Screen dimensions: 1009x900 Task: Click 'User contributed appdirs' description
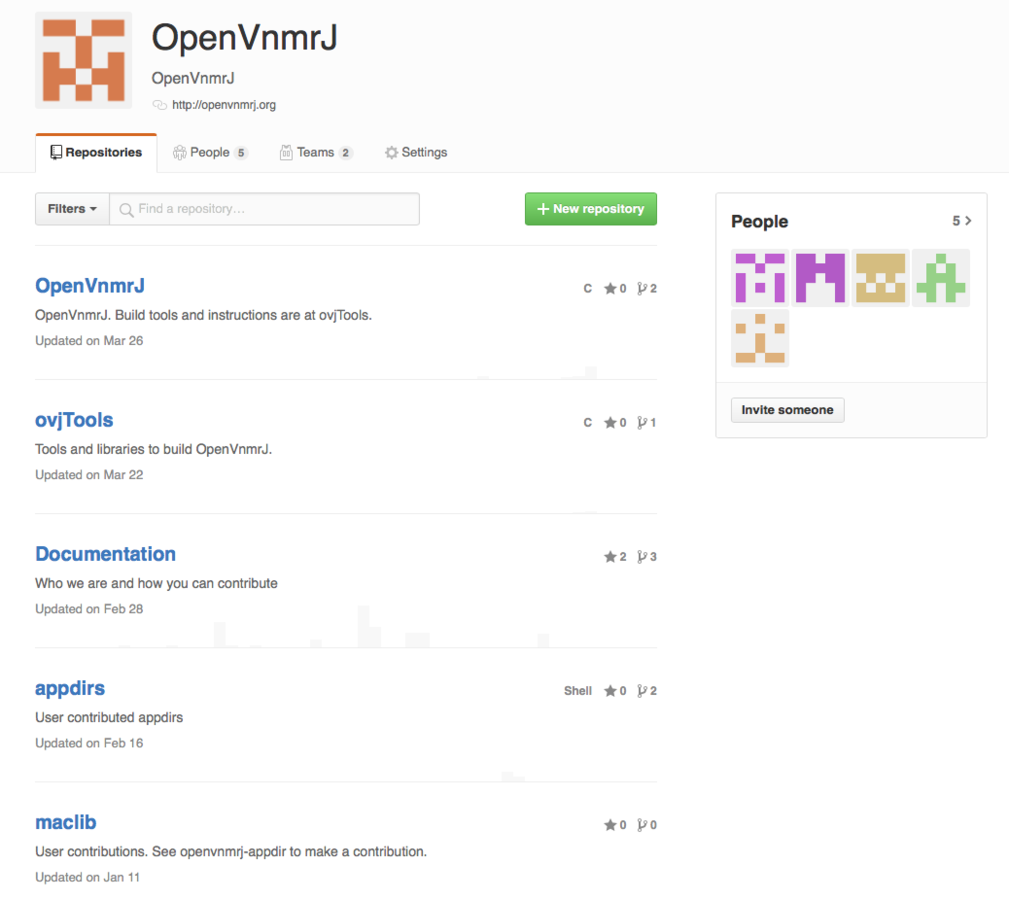pos(109,717)
